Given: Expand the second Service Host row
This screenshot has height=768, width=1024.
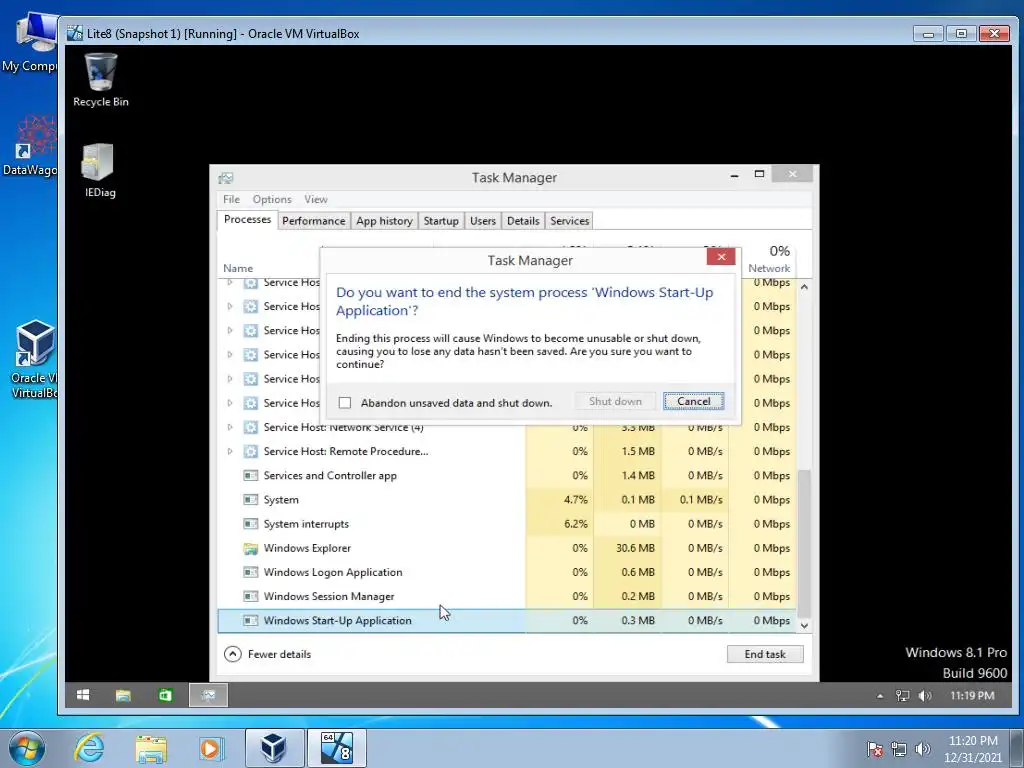Looking at the screenshot, I should pyautogui.click(x=230, y=306).
